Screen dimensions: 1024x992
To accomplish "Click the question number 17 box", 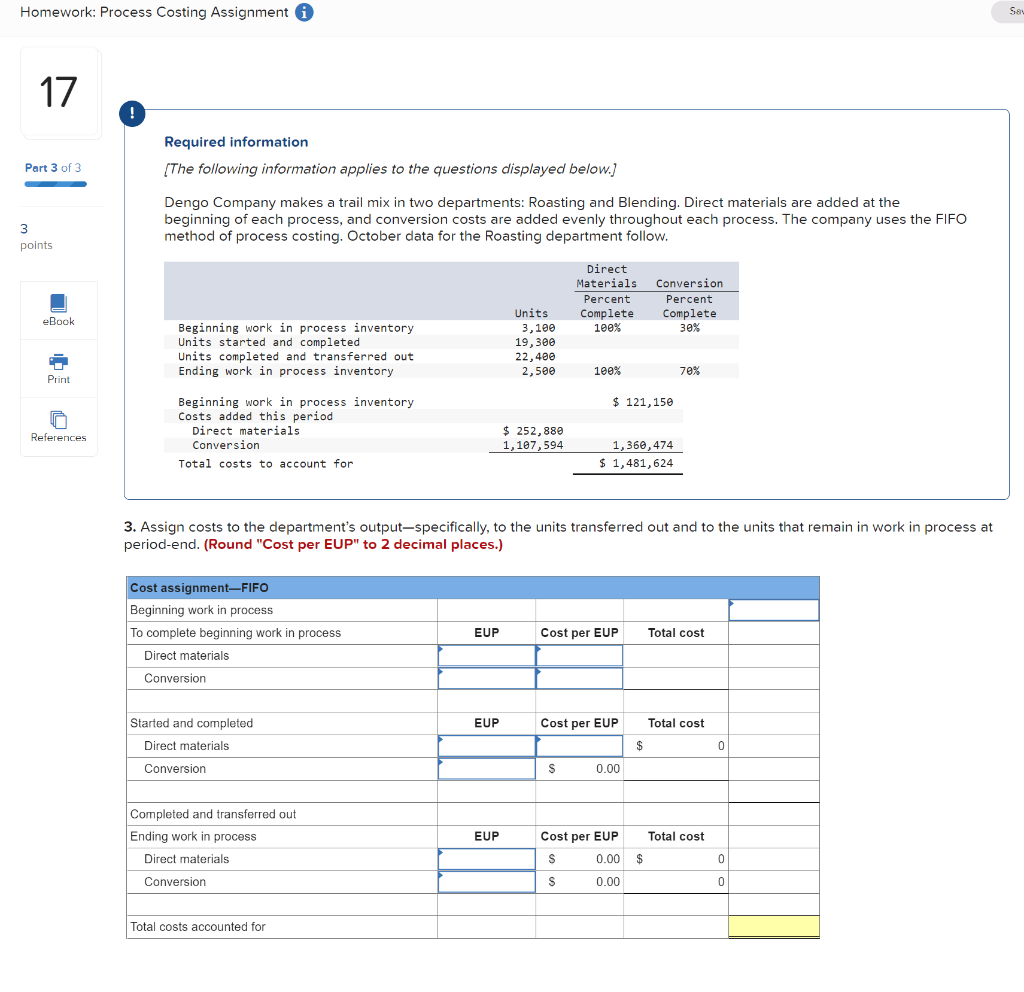I will coord(60,91).
